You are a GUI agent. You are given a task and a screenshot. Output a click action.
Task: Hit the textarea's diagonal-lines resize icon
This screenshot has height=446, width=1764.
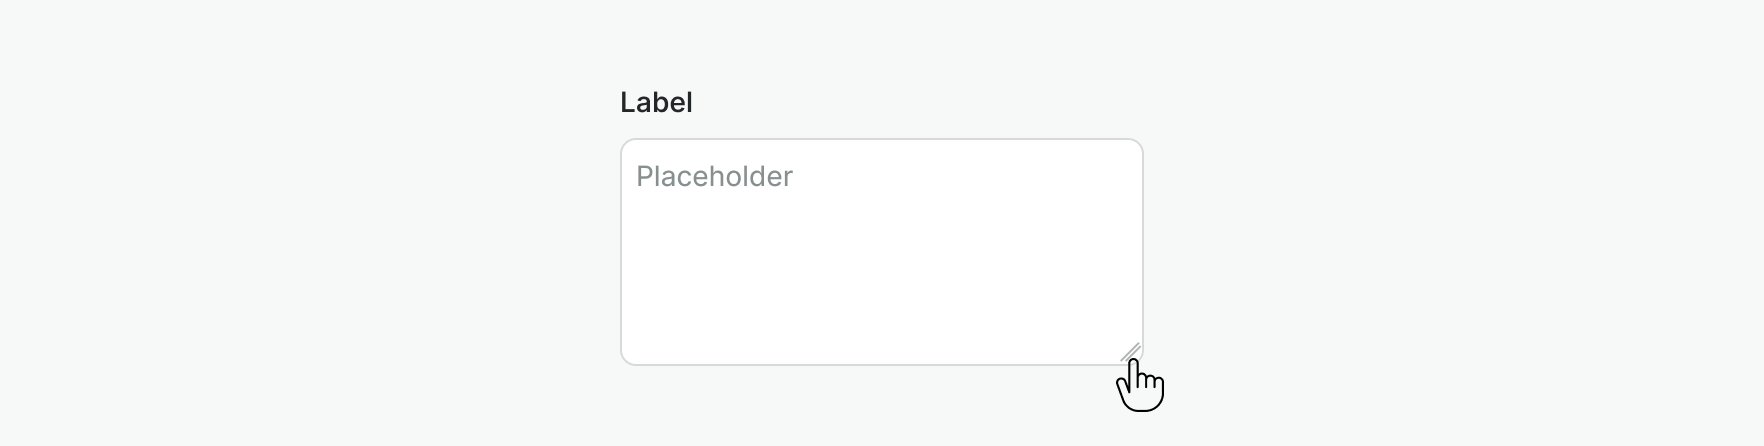tap(1131, 352)
